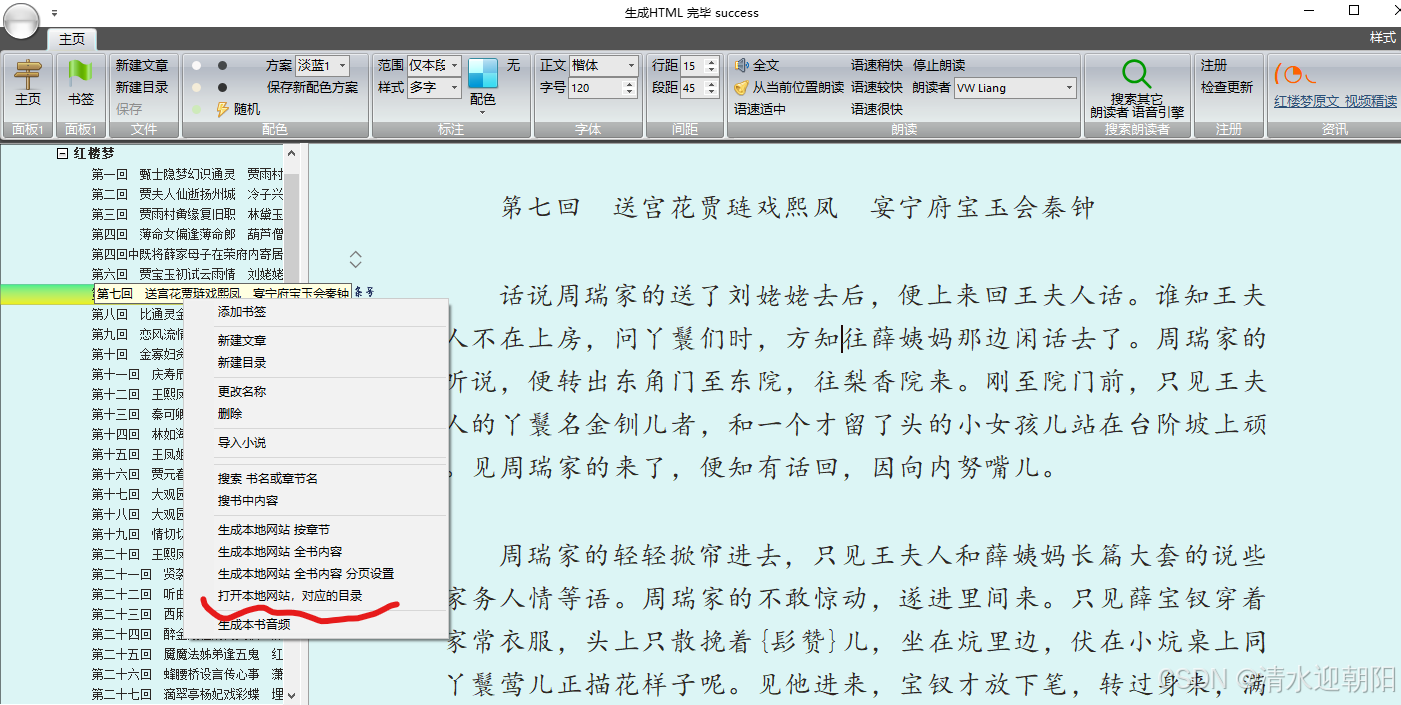
Task: Click the 全文 speaker icon
Action: pos(741,65)
